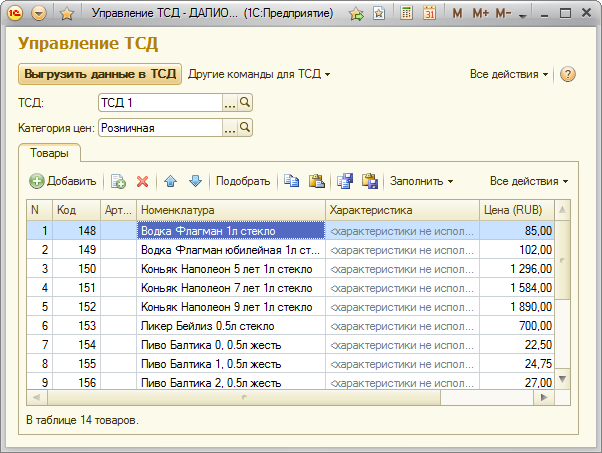Select Коньяк Наполеон 5 лет row

point(291,269)
